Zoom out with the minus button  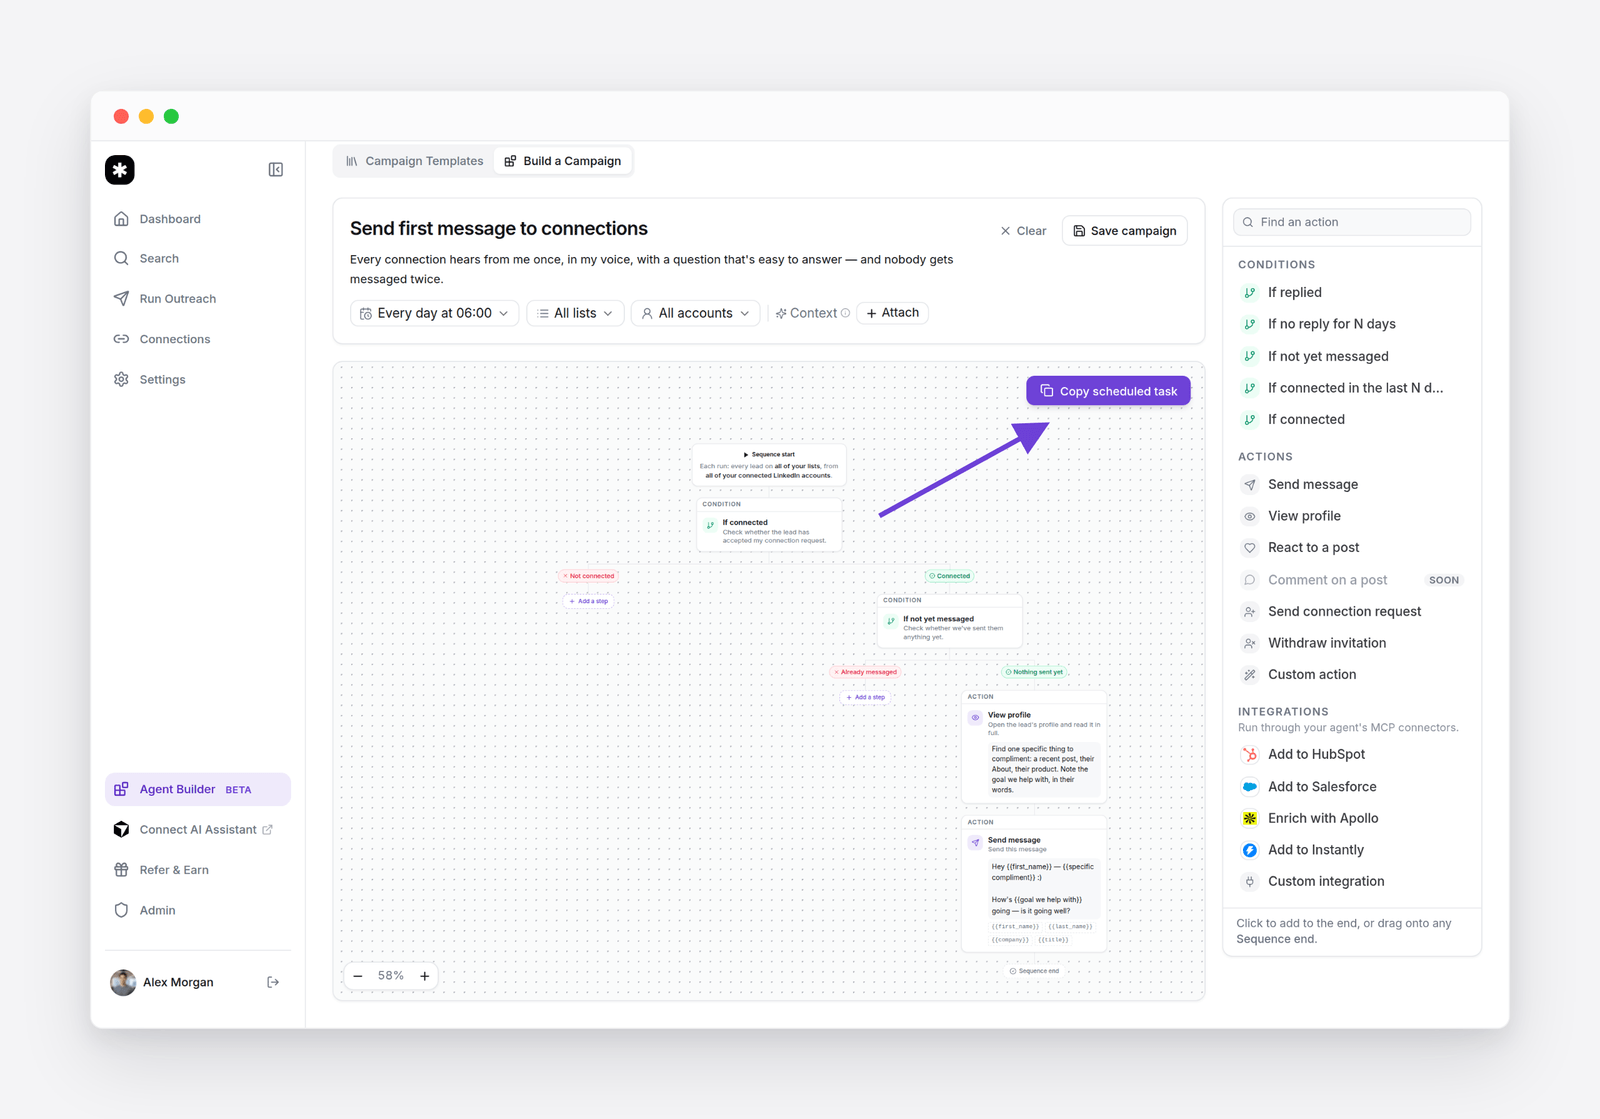tap(358, 976)
